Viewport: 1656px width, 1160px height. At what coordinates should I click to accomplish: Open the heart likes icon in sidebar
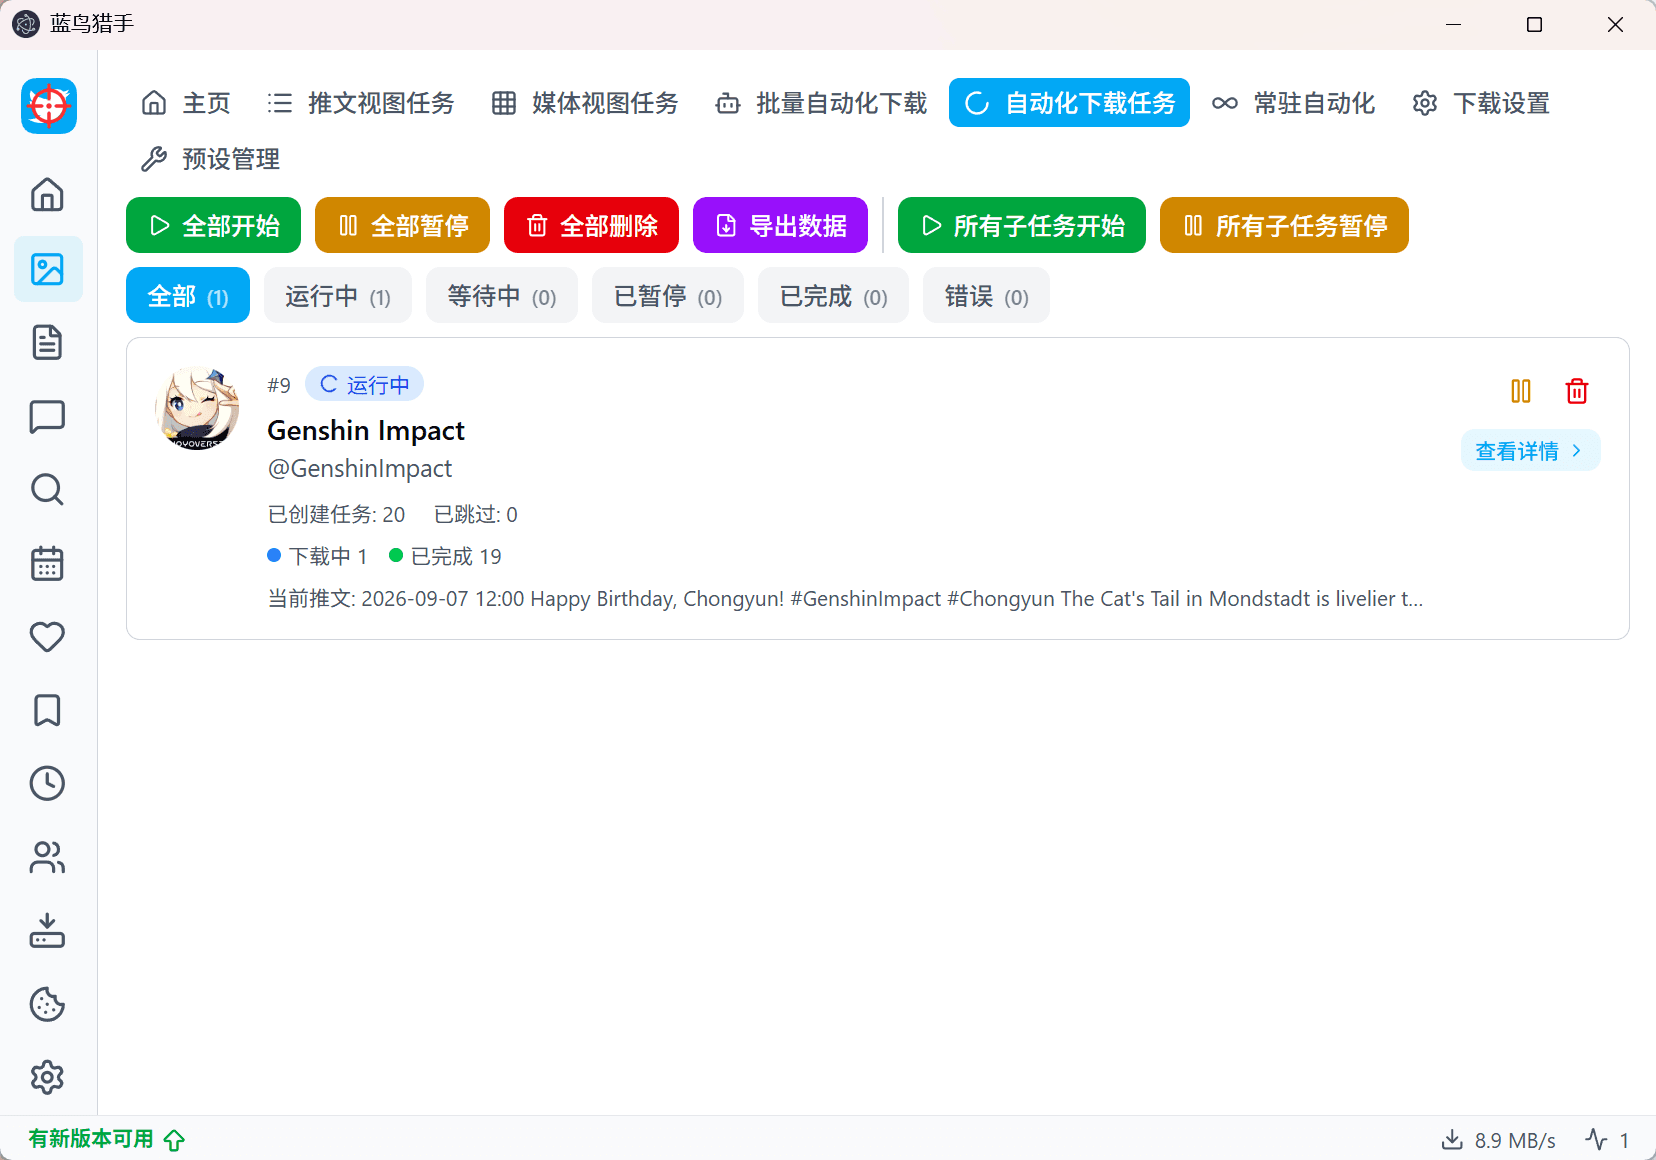point(47,637)
